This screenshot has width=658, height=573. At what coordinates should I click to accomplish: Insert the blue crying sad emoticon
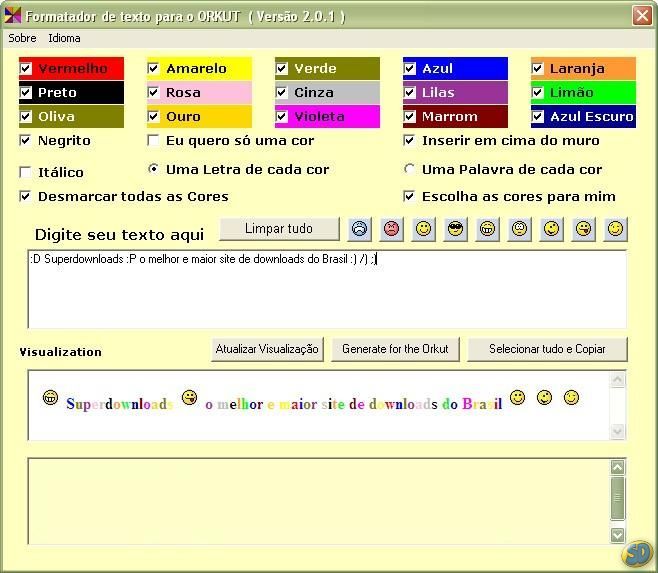point(360,229)
